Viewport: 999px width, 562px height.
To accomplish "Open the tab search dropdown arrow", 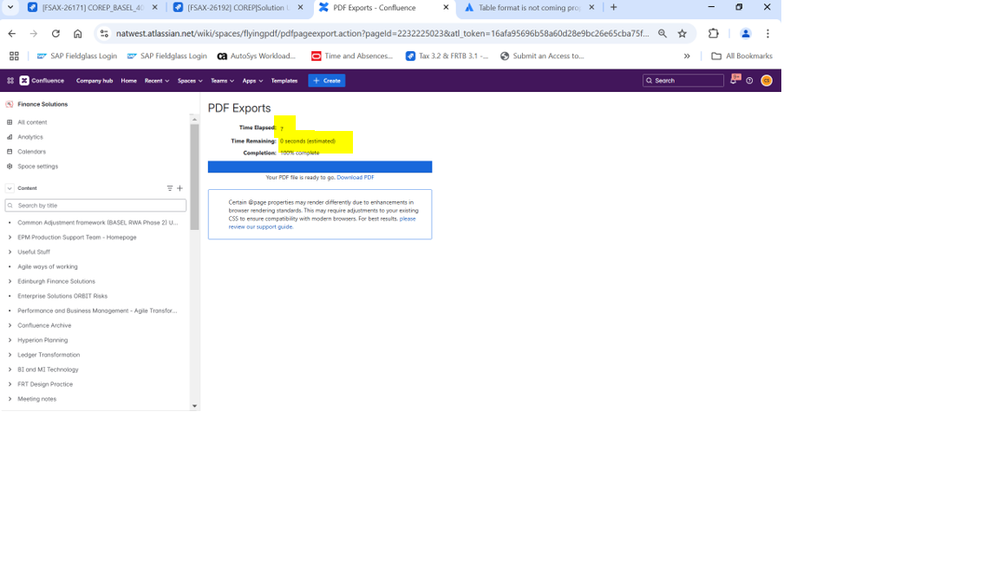I will pyautogui.click(x=10, y=8).
